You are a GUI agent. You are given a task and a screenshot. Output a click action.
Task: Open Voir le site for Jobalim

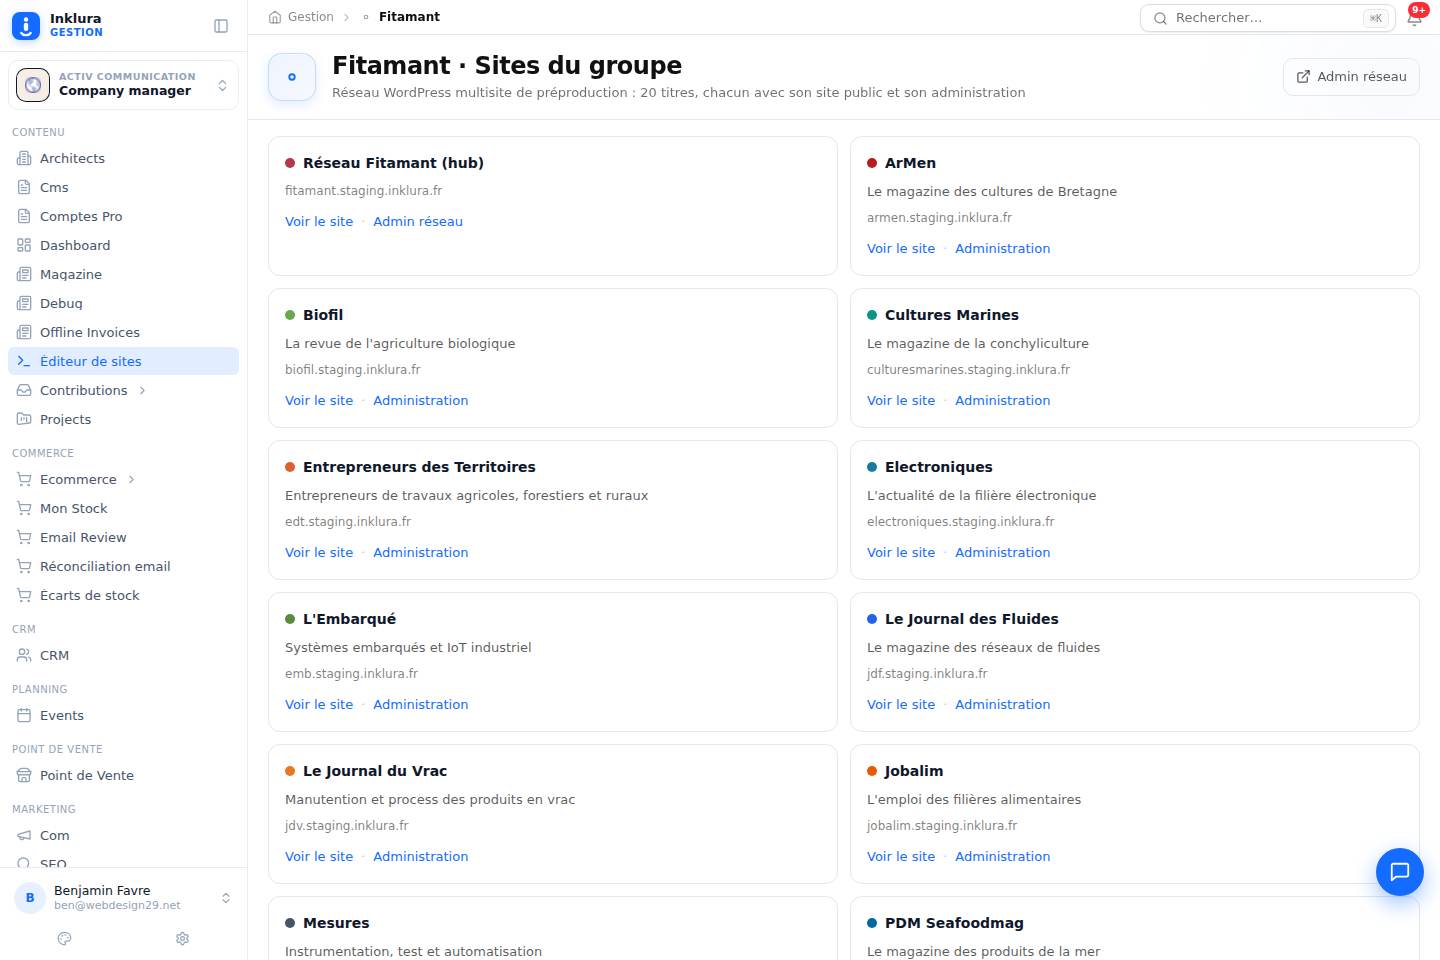[x=901, y=857]
